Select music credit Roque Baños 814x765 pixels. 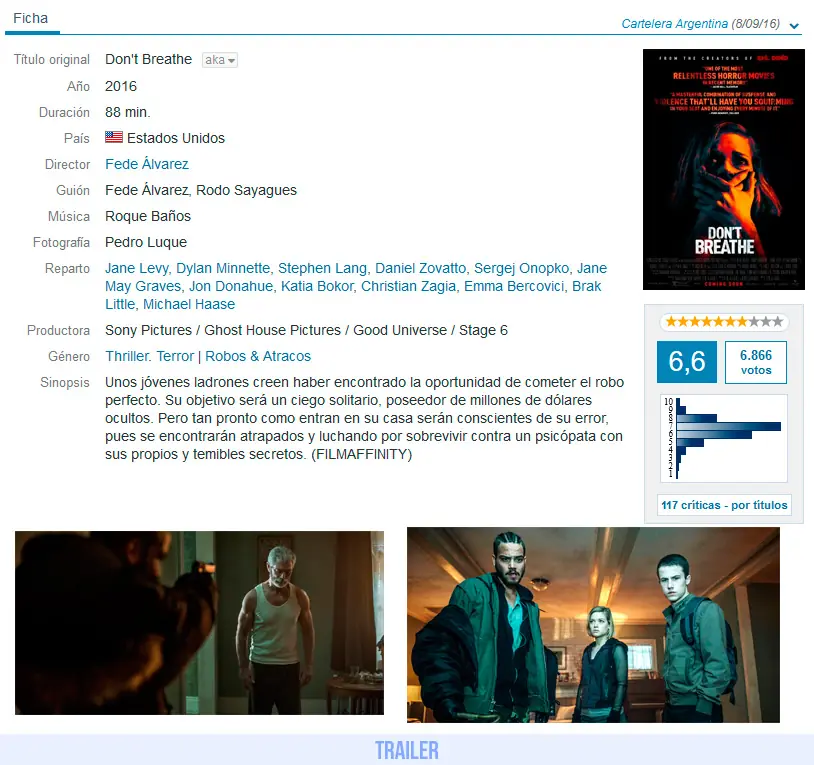pos(148,216)
